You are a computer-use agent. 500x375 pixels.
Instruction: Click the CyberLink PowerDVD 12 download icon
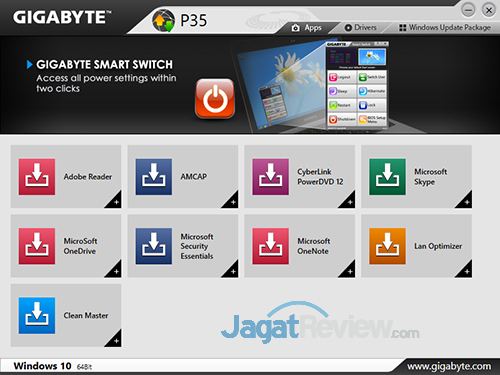pos(271,177)
